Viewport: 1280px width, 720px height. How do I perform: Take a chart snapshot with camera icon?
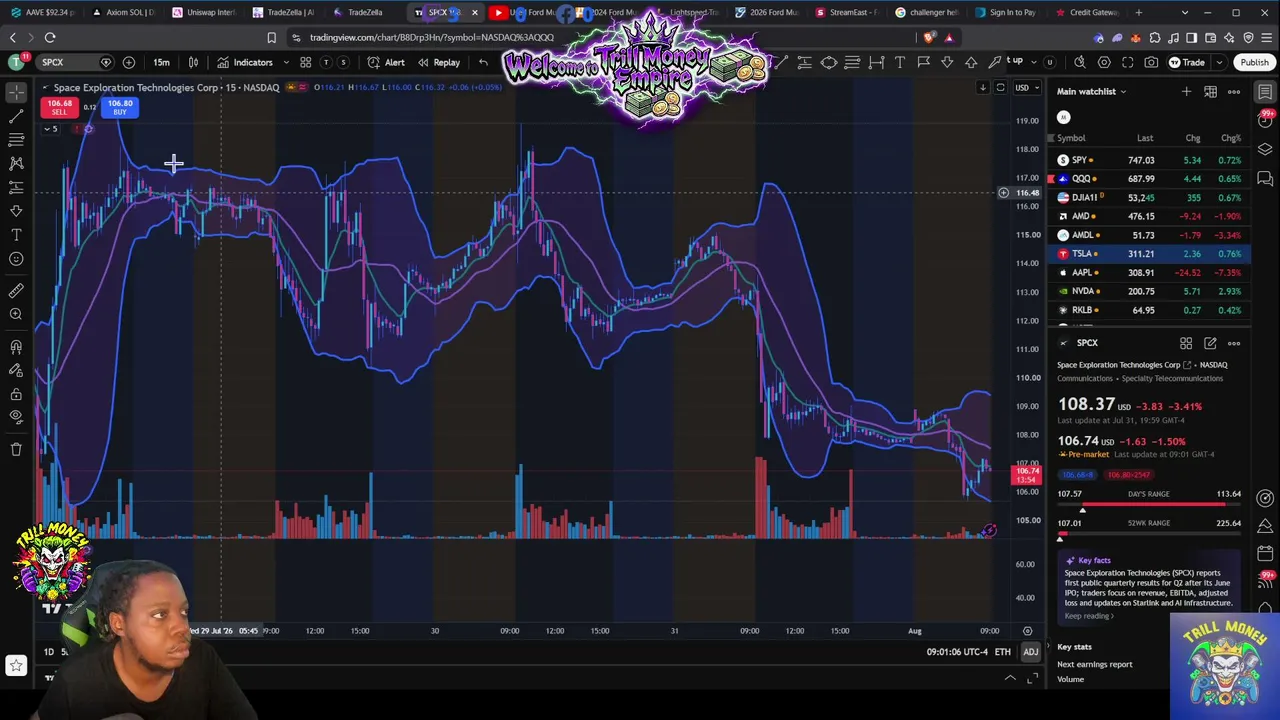pos(1151,62)
